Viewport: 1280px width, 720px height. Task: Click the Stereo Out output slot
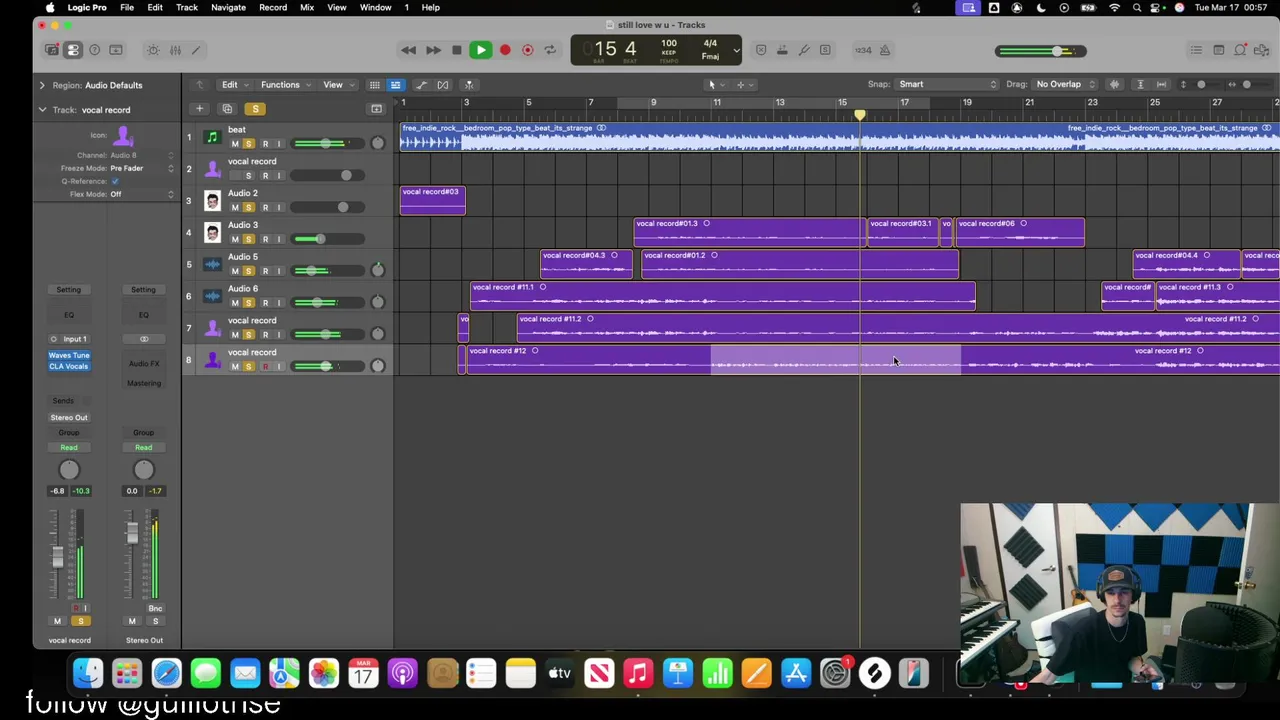(x=69, y=417)
